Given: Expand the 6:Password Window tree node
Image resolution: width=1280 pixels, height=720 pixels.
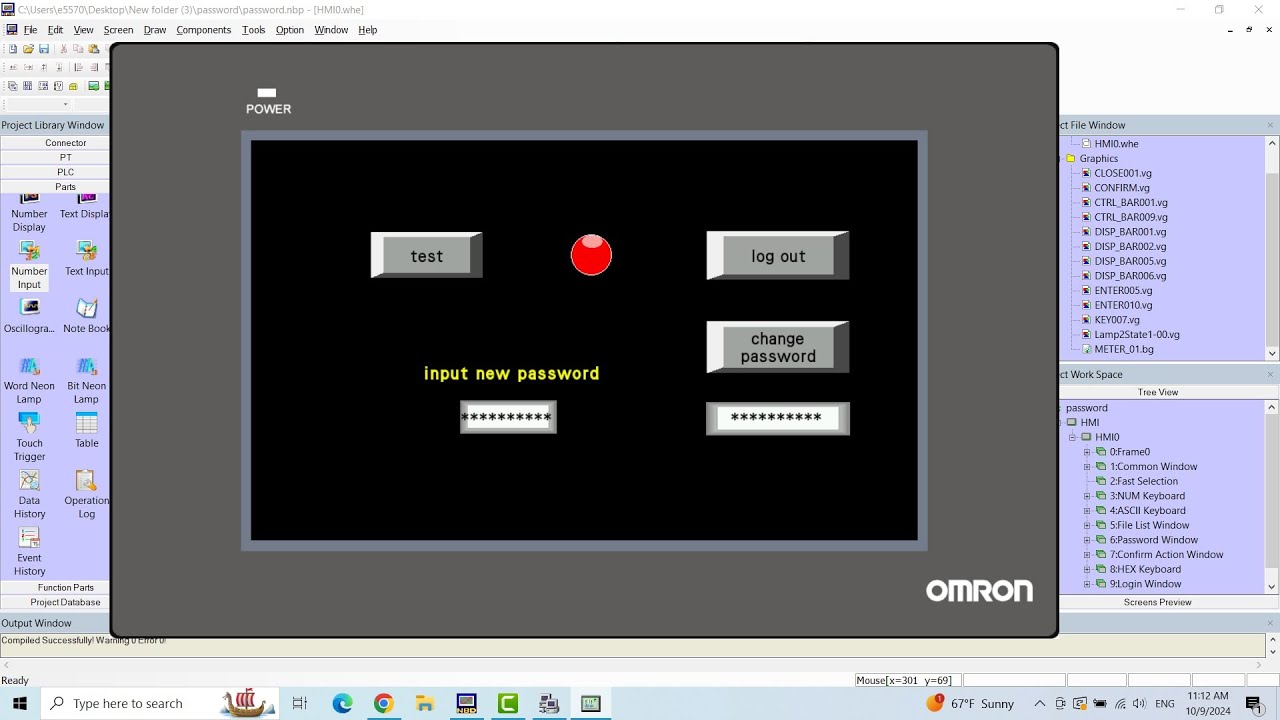Looking at the screenshot, I should (1087, 540).
